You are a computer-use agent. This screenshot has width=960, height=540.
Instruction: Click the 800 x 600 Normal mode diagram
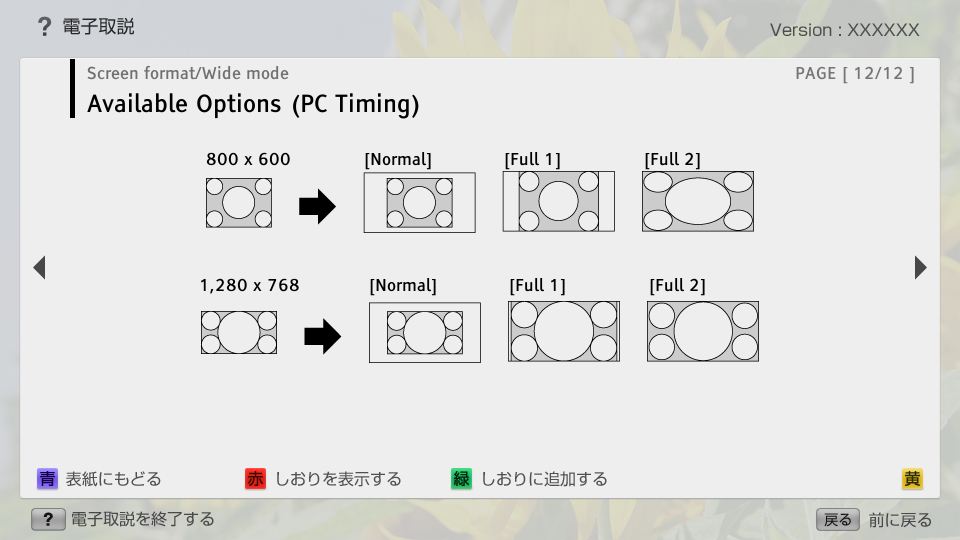(419, 202)
